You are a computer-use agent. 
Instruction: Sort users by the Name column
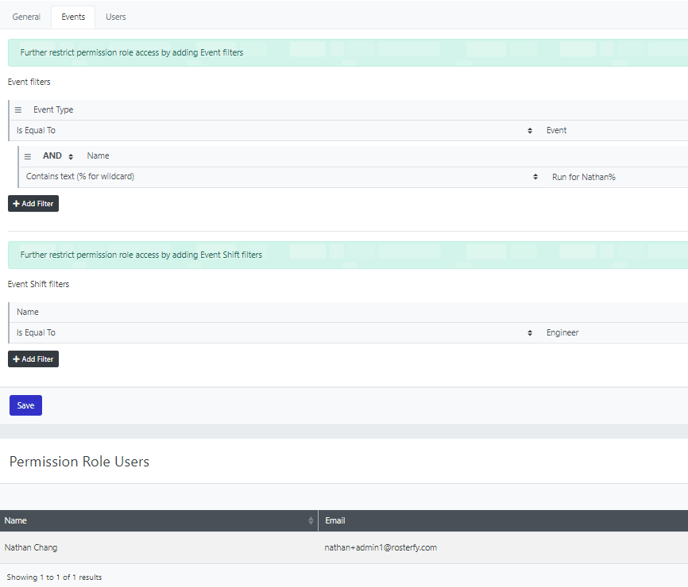click(159, 521)
